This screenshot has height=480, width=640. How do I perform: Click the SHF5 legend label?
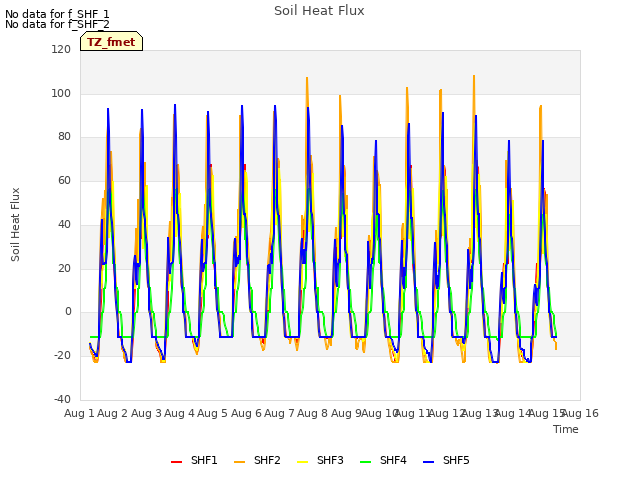[456, 460]
